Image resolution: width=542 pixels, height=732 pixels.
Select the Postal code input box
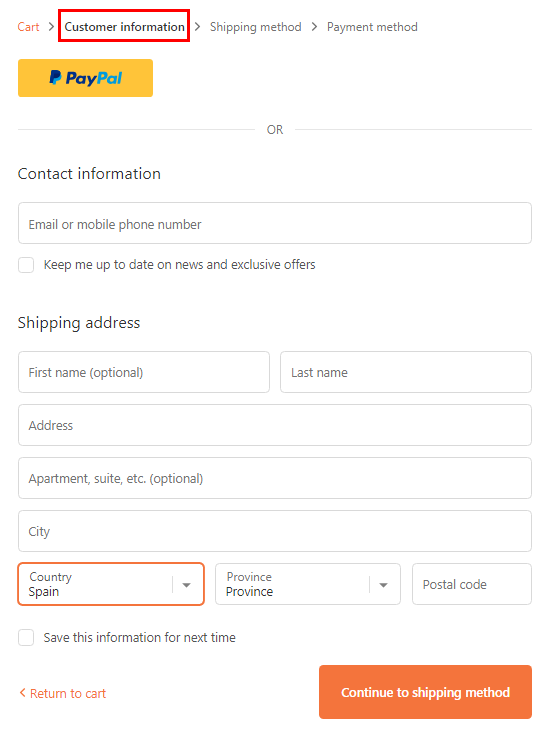pyautogui.click(x=472, y=584)
